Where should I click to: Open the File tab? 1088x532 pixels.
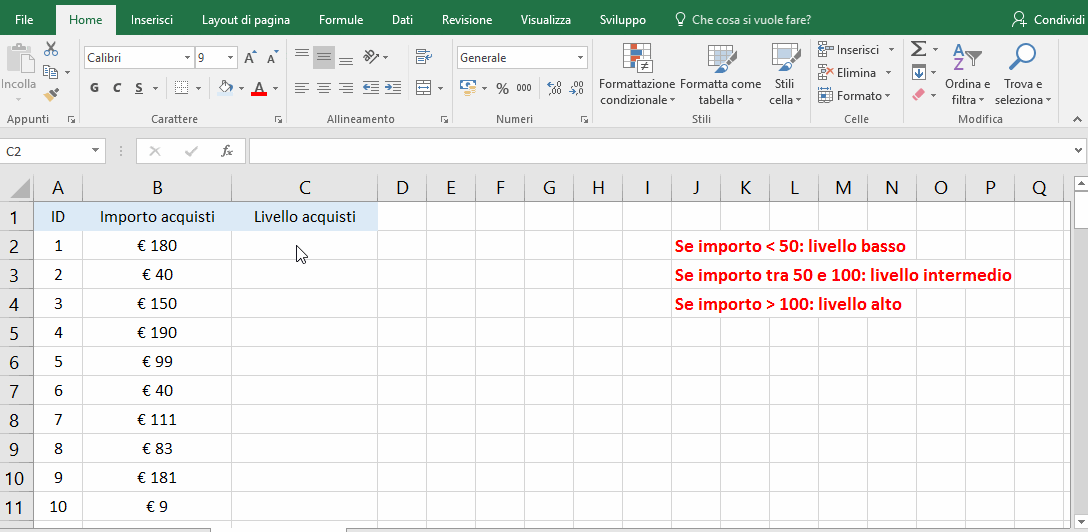click(x=24, y=19)
